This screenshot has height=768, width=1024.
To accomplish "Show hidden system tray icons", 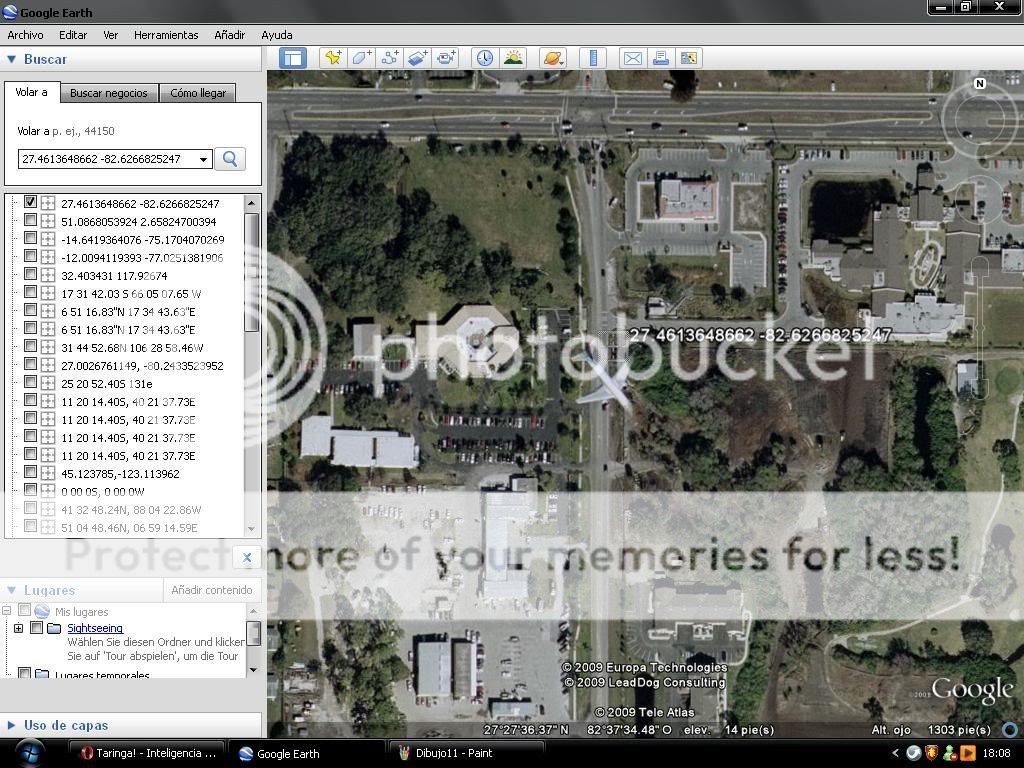I will [x=895, y=753].
